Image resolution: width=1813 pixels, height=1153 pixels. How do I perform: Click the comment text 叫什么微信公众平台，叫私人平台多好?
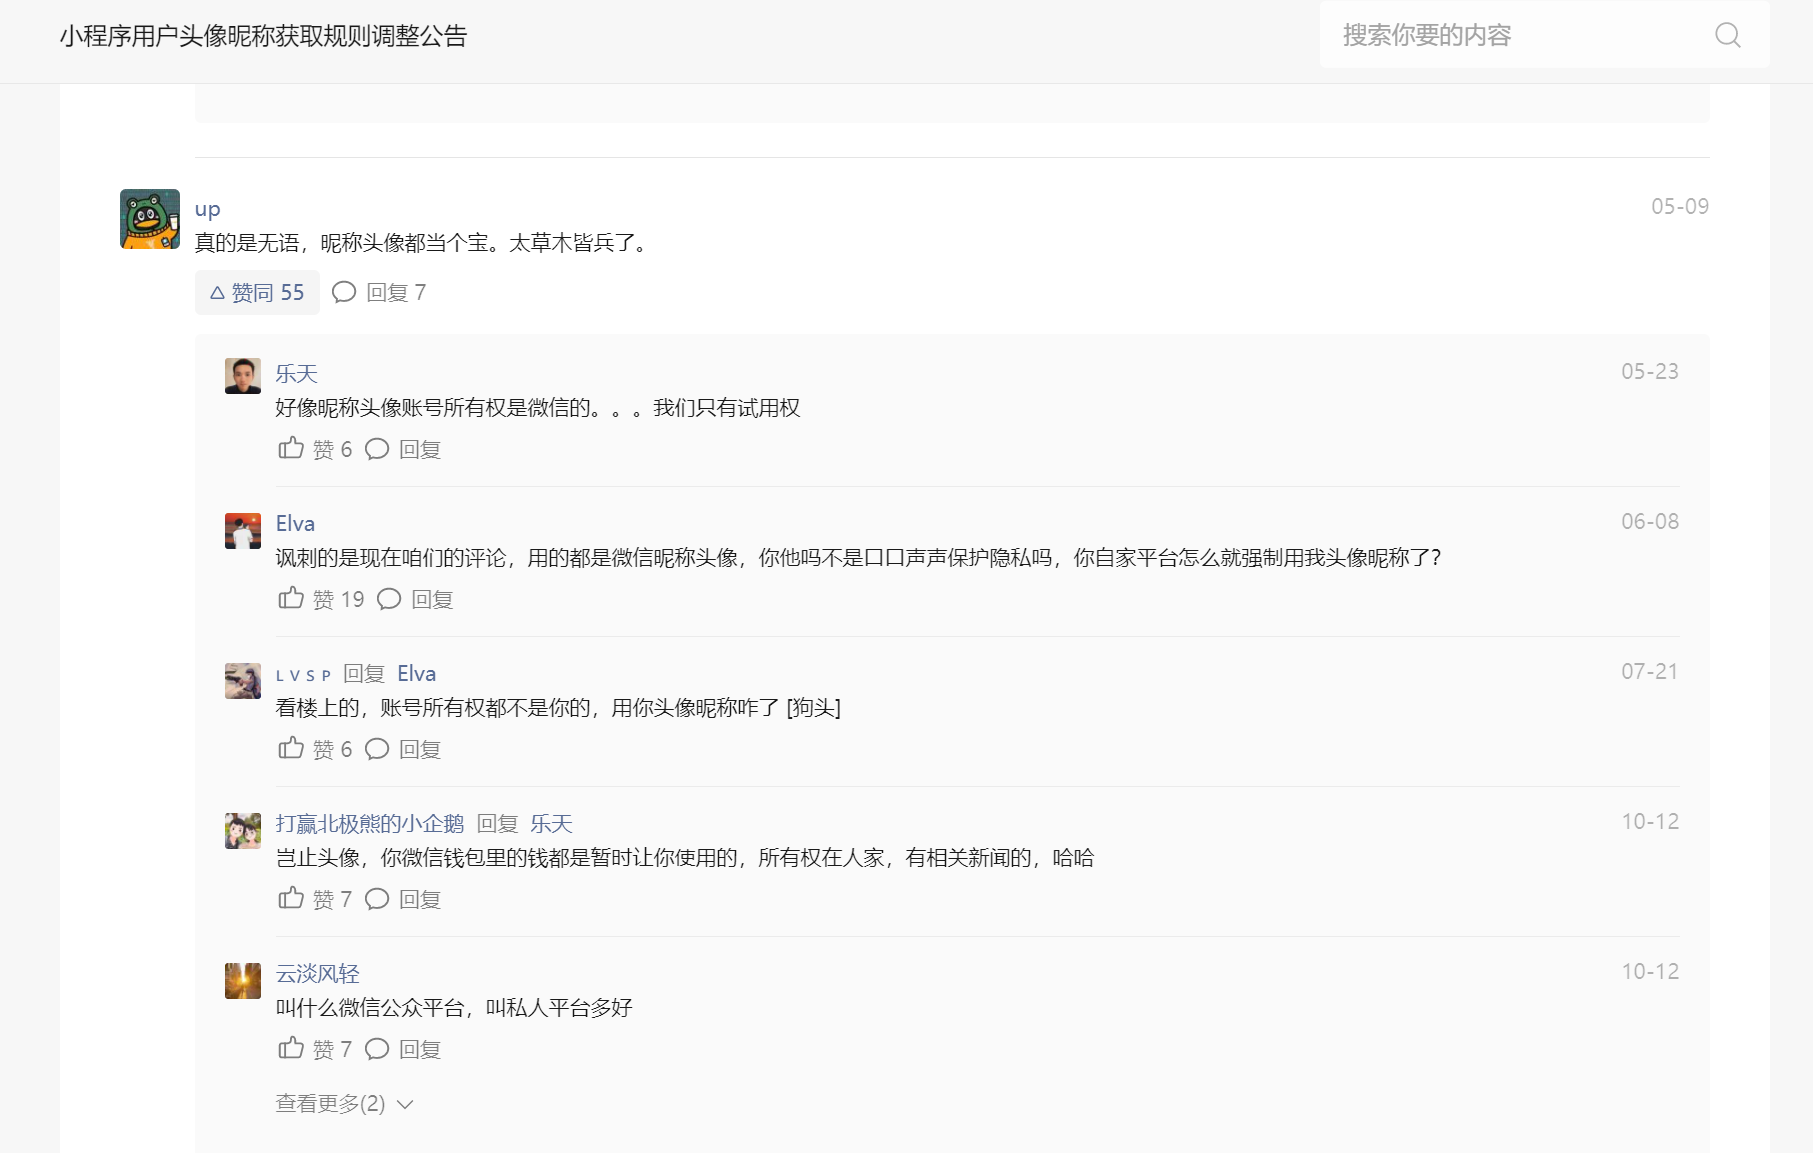454,1008
